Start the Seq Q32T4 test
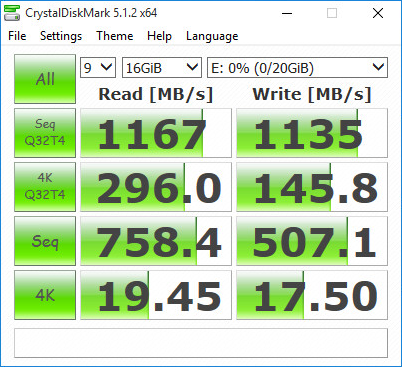The height and width of the screenshot is (367, 402). [45, 133]
